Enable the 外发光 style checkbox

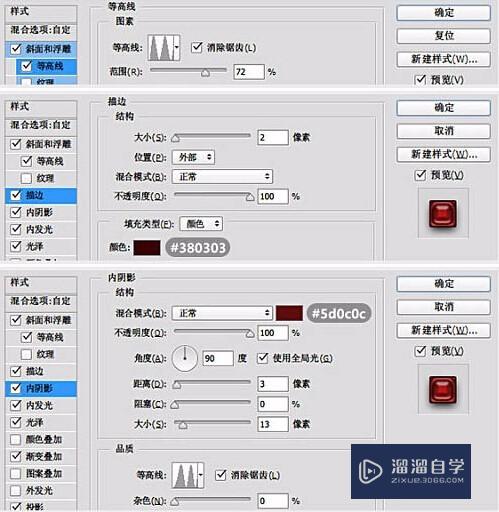16,491
